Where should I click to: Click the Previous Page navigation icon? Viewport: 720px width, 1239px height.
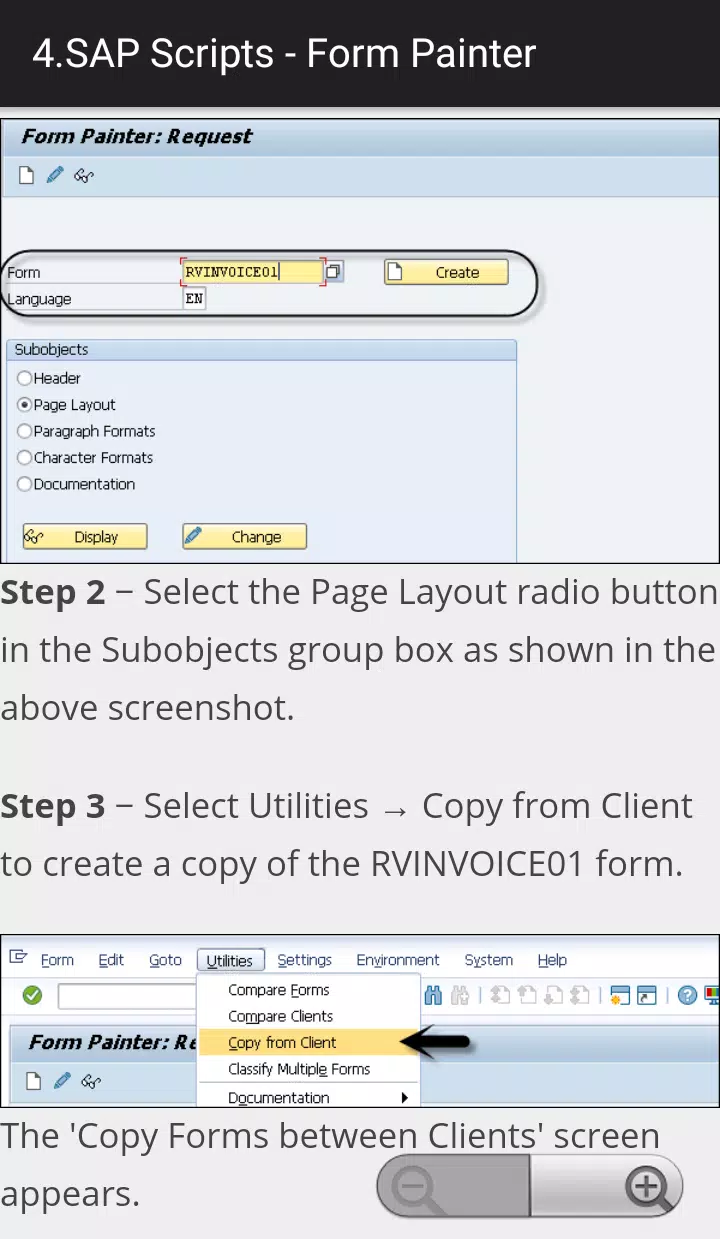pos(526,995)
